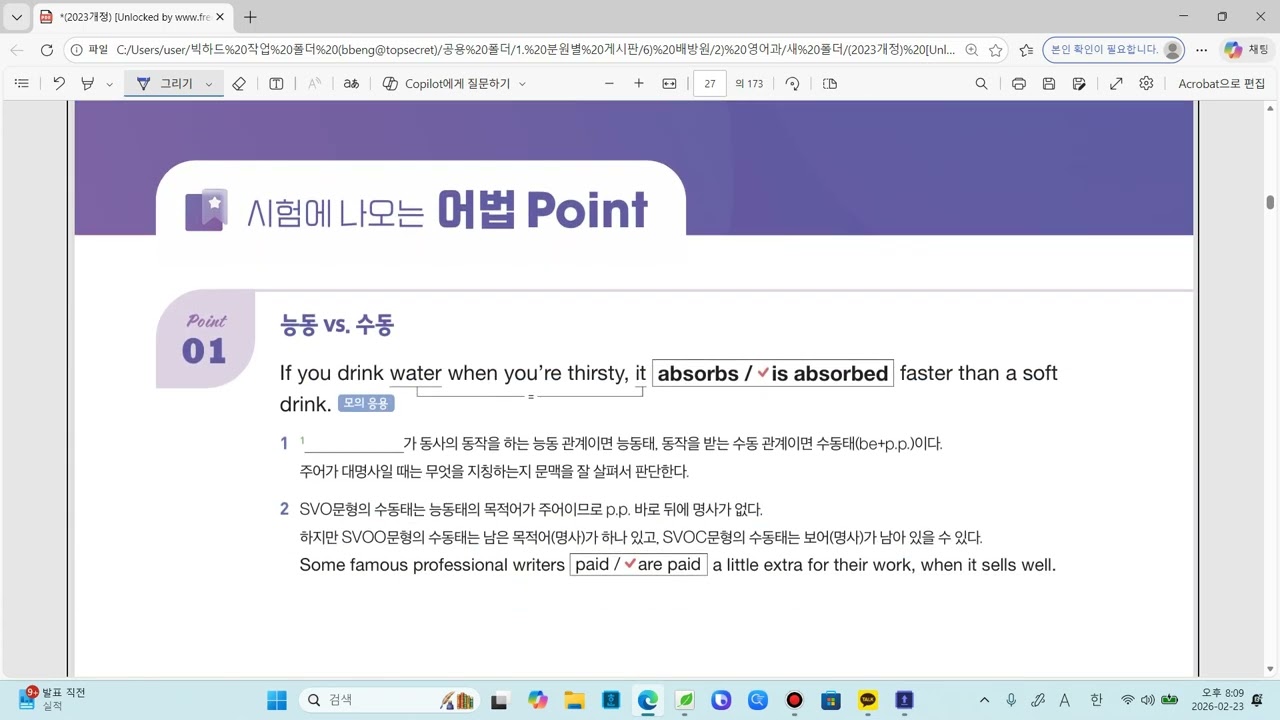Click the vertical scrollbar thumb
The image size is (1280, 720).
point(1270,203)
